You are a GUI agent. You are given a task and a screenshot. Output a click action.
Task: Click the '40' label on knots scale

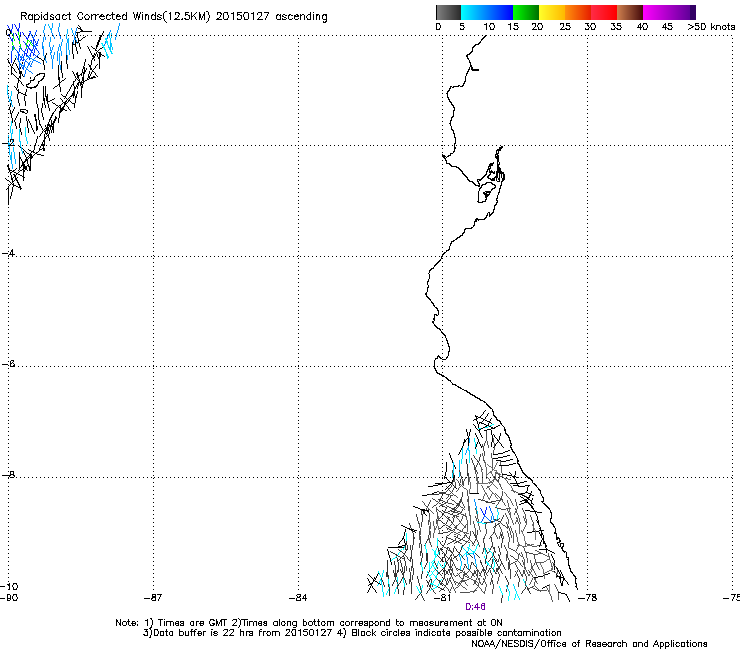[x=642, y=27]
